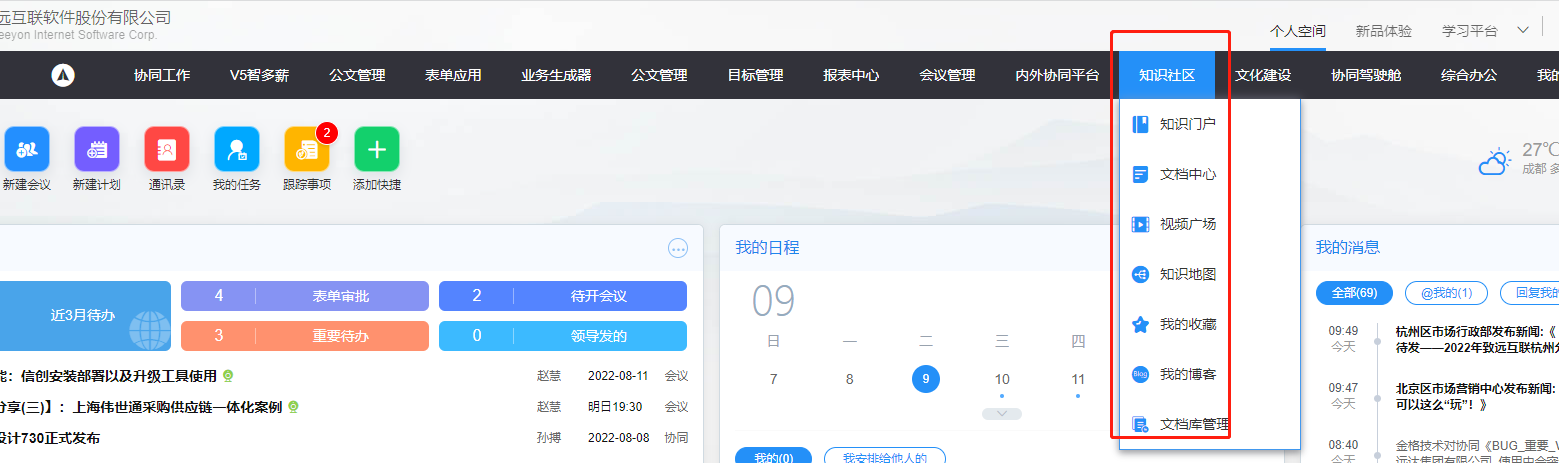The height and width of the screenshot is (463, 1559).
Task: Open 跟踪事项 icon with badge
Action: [x=307, y=149]
